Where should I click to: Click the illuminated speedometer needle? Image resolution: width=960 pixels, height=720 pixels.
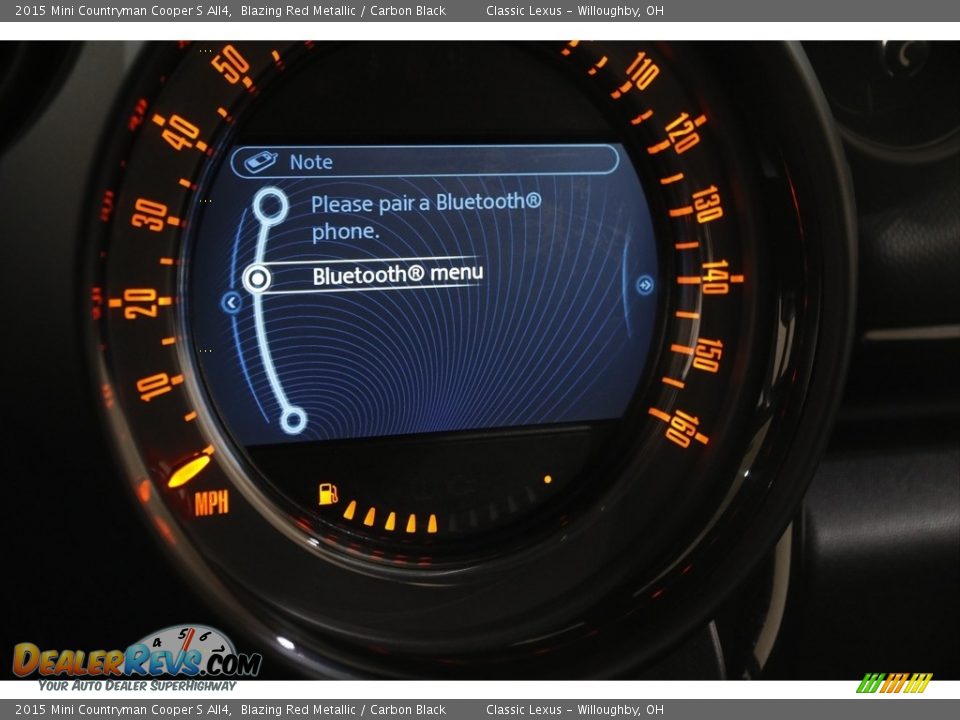point(190,470)
